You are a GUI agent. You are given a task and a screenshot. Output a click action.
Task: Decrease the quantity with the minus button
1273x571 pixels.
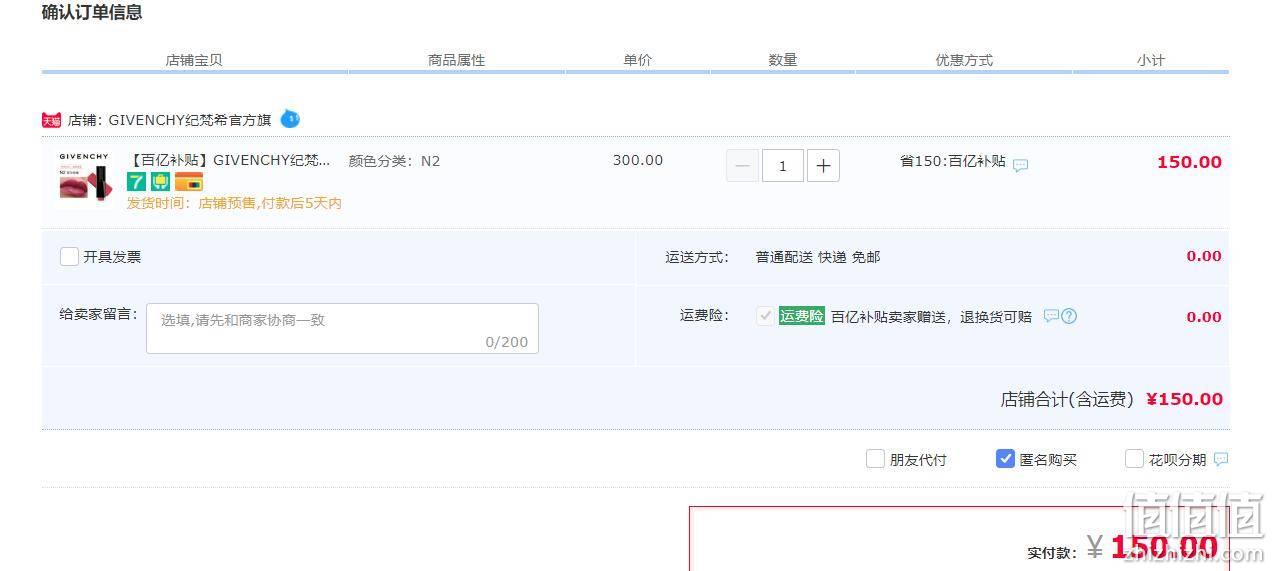(x=742, y=166)
